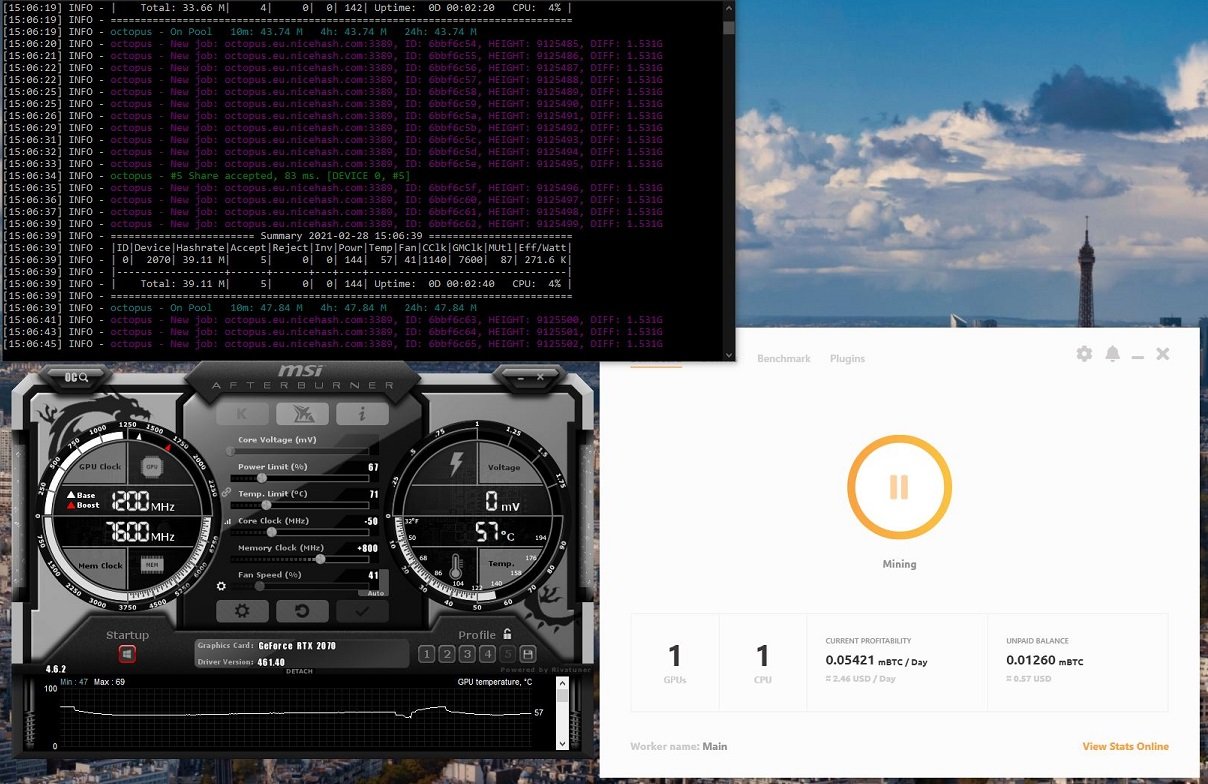
Task: Apply Afterburner settings with checkmark button
Action: (x=362, y=611)
